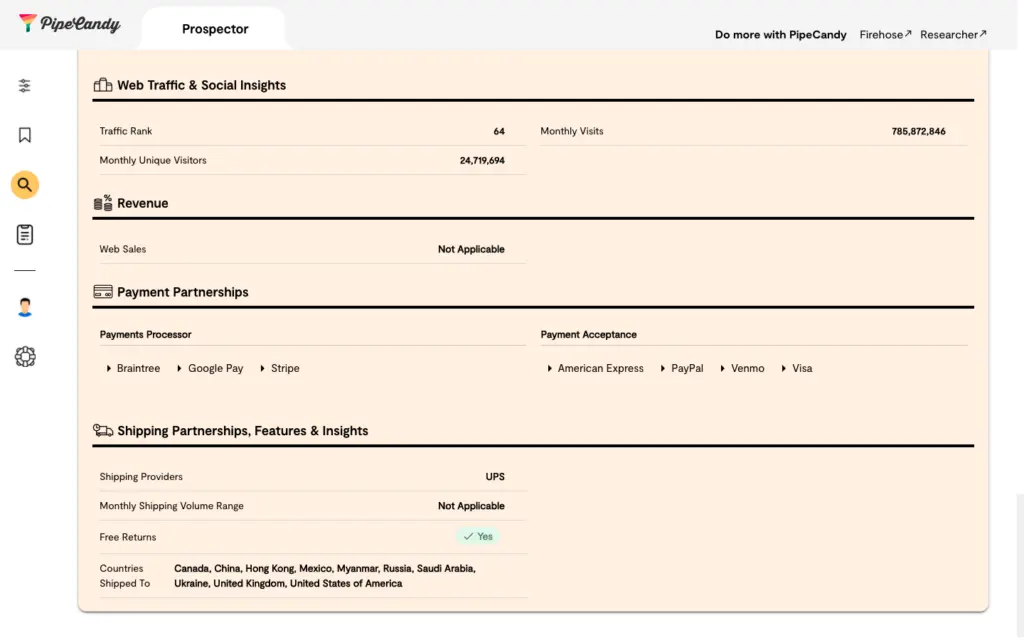Open the Researcher external link

(953, 35)
